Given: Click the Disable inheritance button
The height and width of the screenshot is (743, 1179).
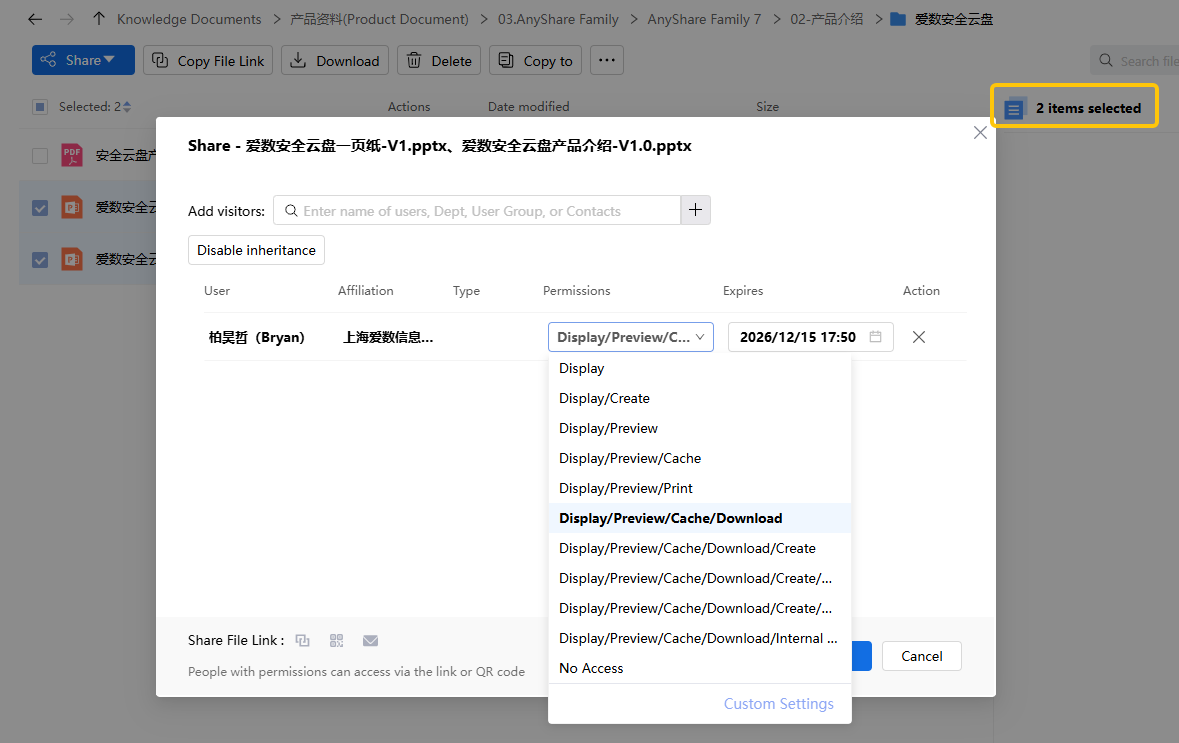Looking at the screenshot, I should pyautogui.click(x=256, y=250).
